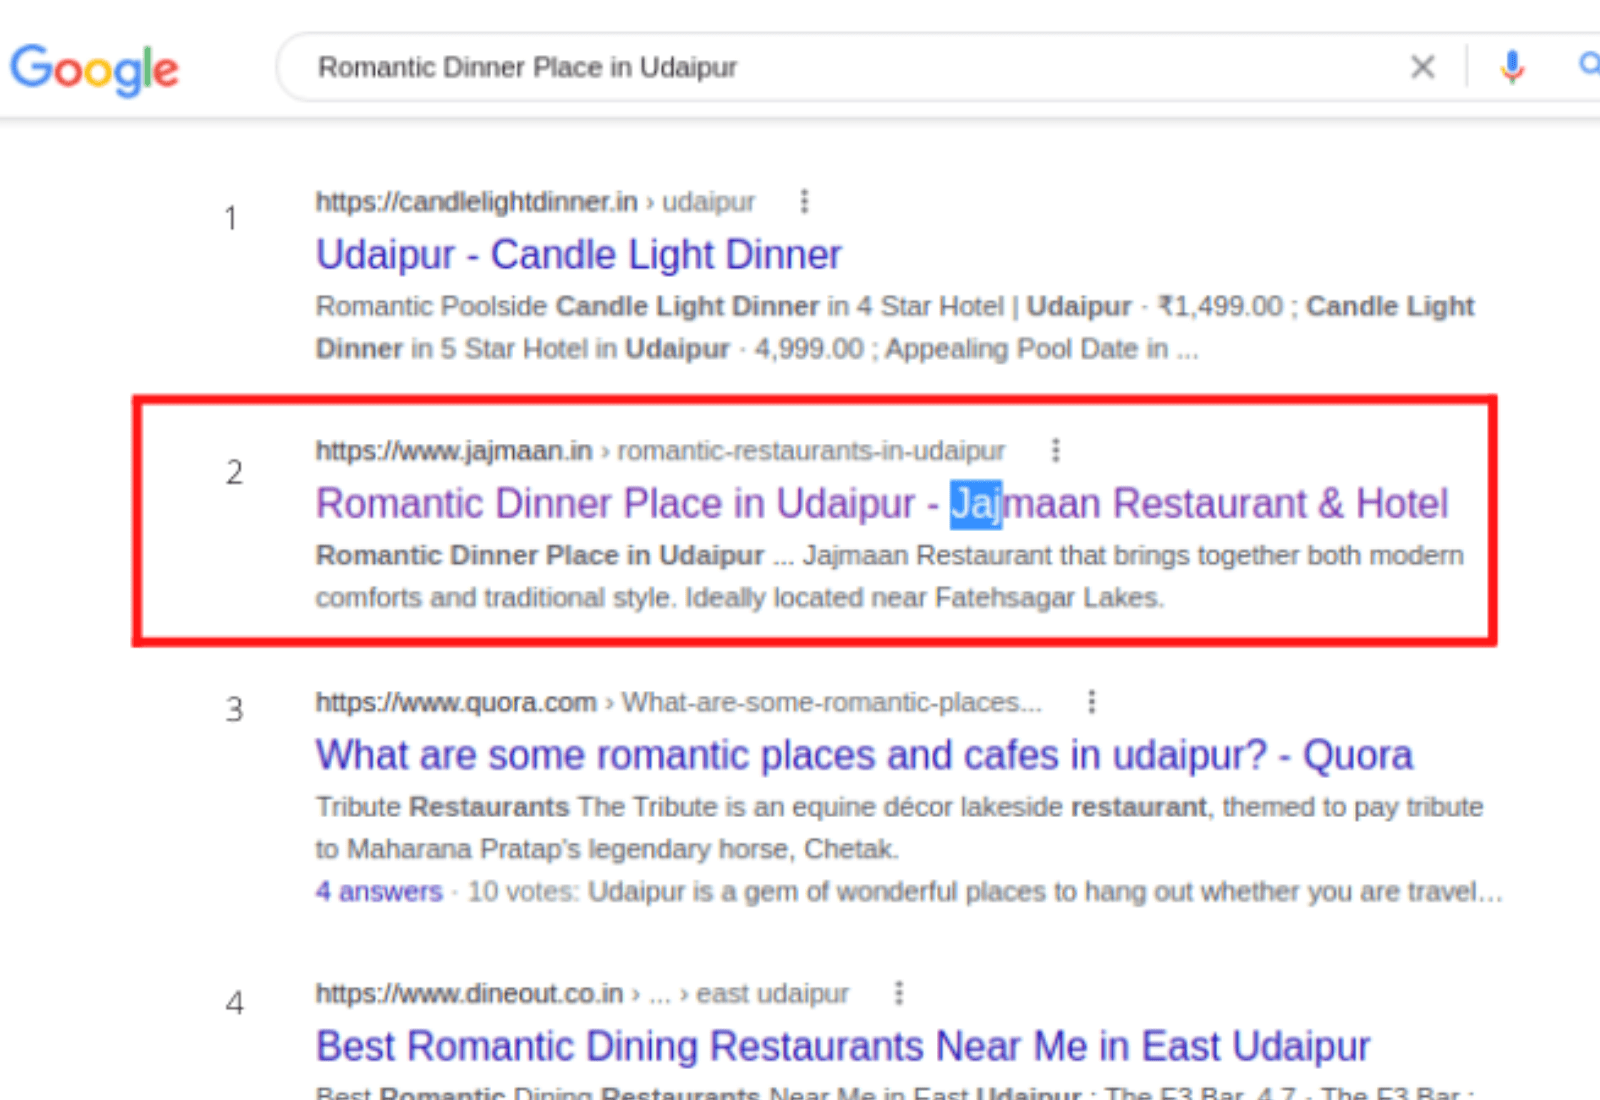1600x1100 pixels.
Task: Open the Jajmaan Restaurant & Hotel result
Action: [x=880, y=504]
